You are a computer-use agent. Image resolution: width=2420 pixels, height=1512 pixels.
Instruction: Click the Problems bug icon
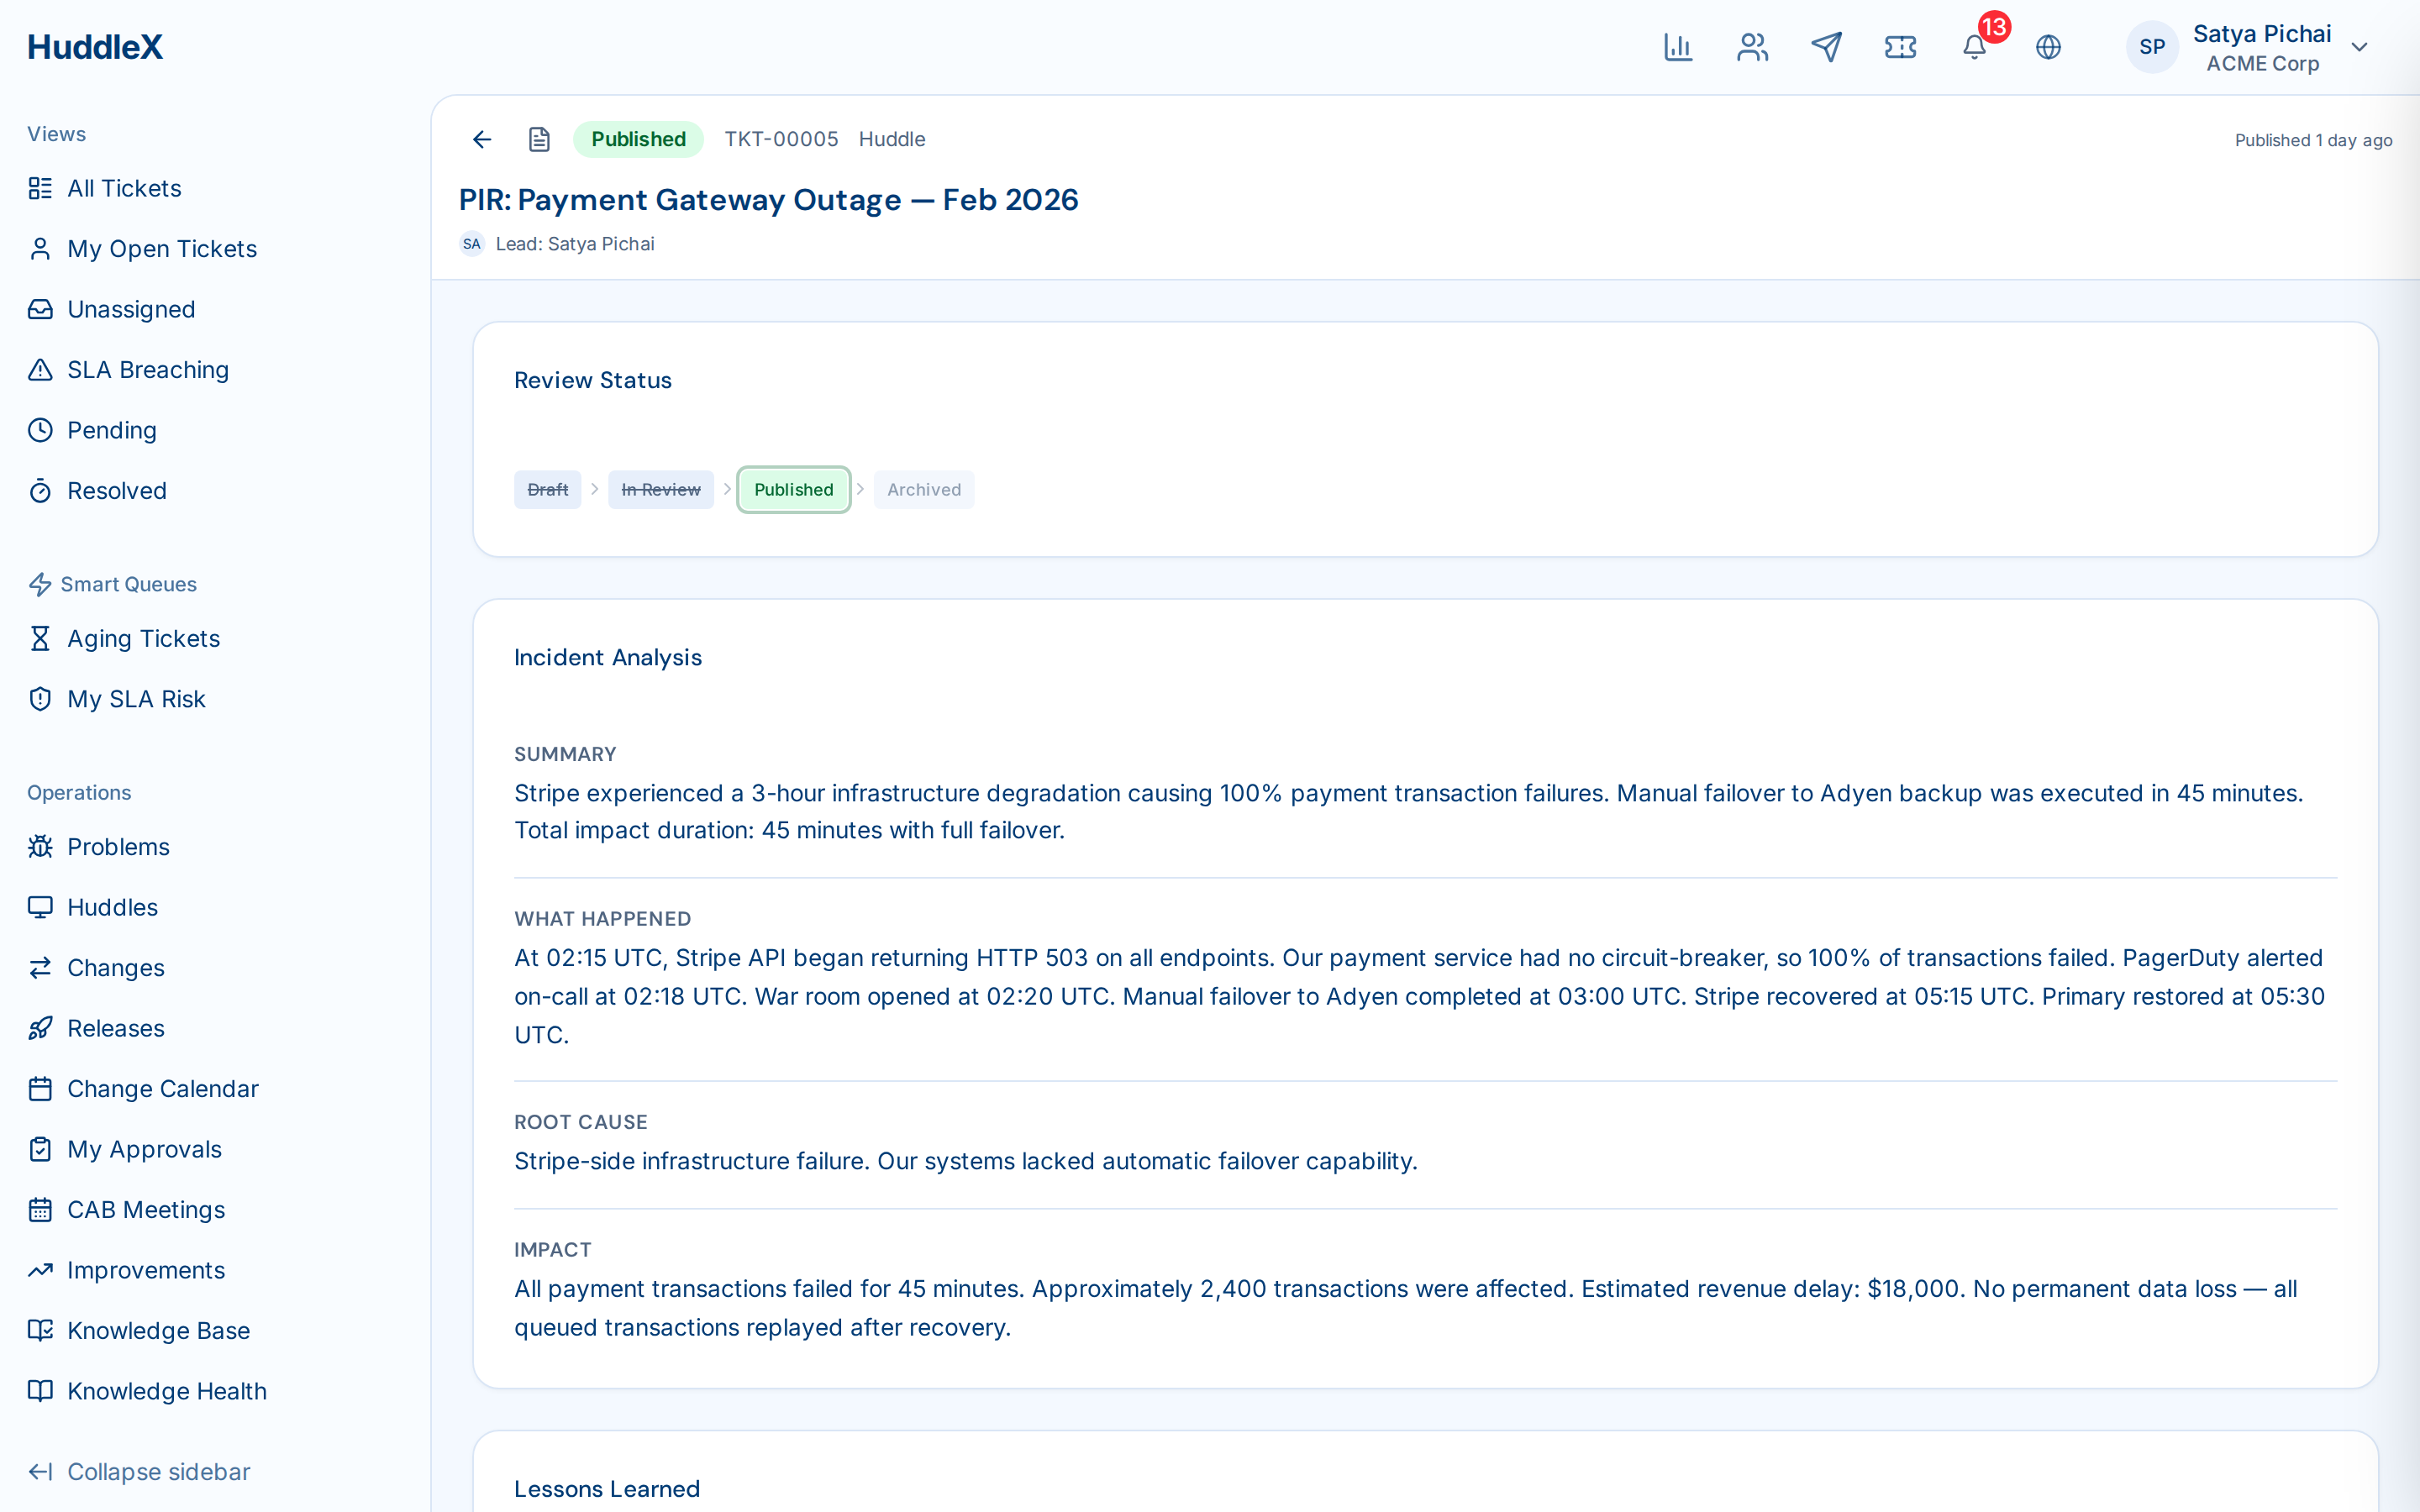tap(40, 847)
